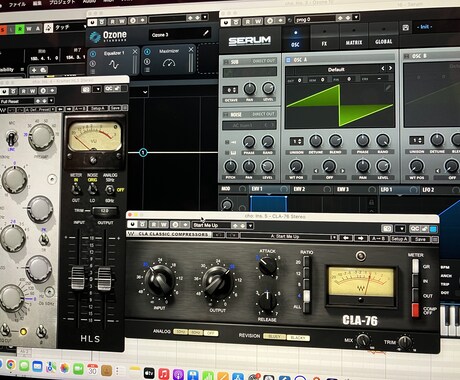Click Cubase automation touch mode icon
Image resolution: width=460 pixels, height=380 pixels.
tap(49, 28)
